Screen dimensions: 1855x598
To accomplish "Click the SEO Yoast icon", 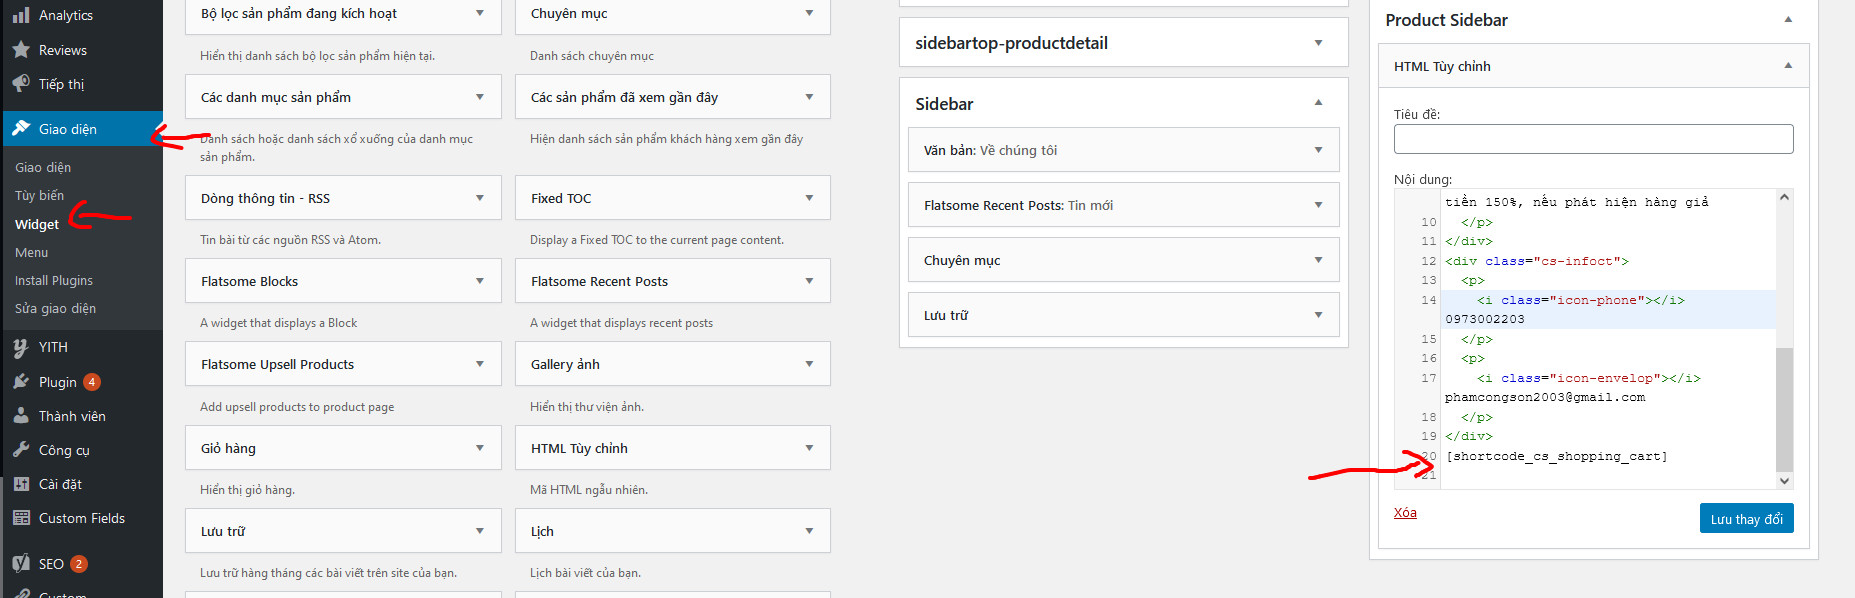I will pos(21,564).
